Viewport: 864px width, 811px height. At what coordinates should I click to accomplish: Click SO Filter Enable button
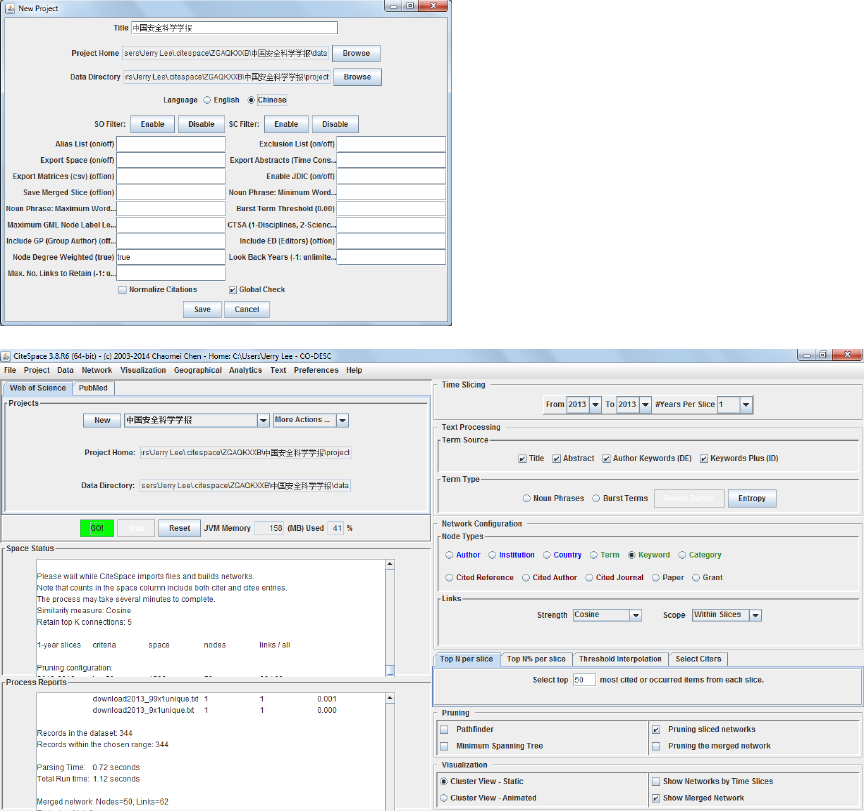(153, 125)
